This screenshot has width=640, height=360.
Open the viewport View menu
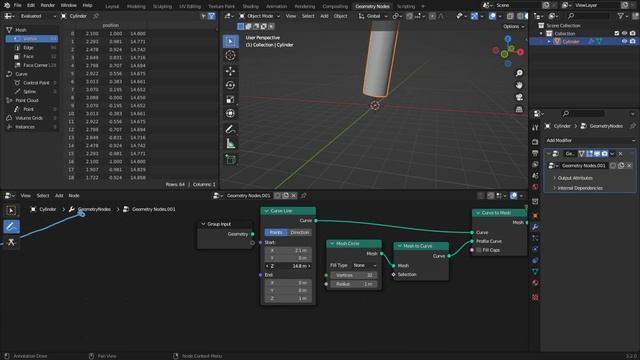291,16
